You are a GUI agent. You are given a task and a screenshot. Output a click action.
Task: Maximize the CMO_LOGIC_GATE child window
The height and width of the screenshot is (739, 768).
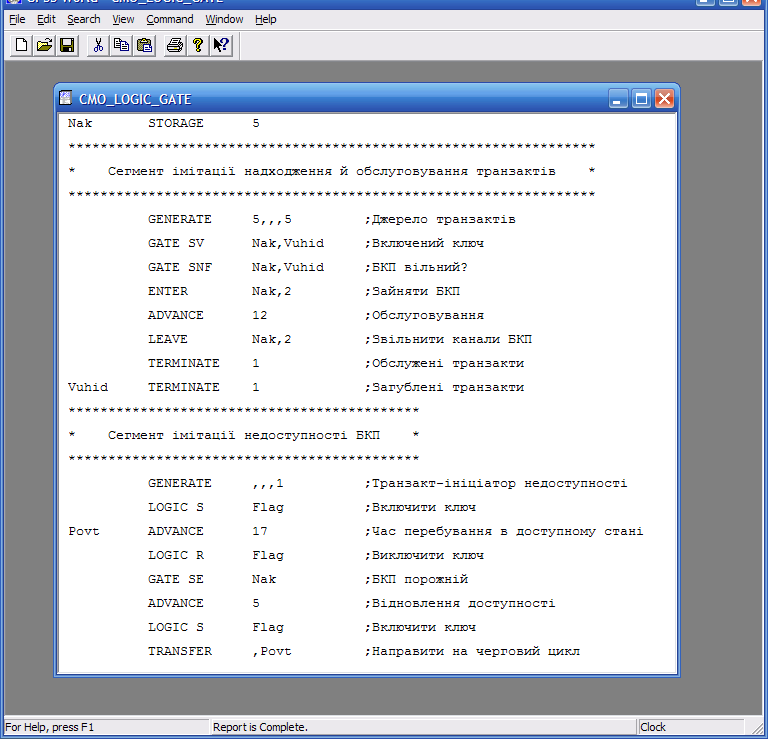(641, 99)
